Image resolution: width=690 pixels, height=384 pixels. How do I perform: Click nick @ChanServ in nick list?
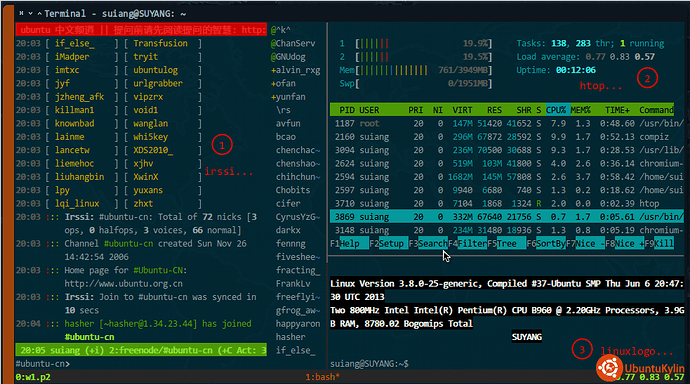coord(293,44)
